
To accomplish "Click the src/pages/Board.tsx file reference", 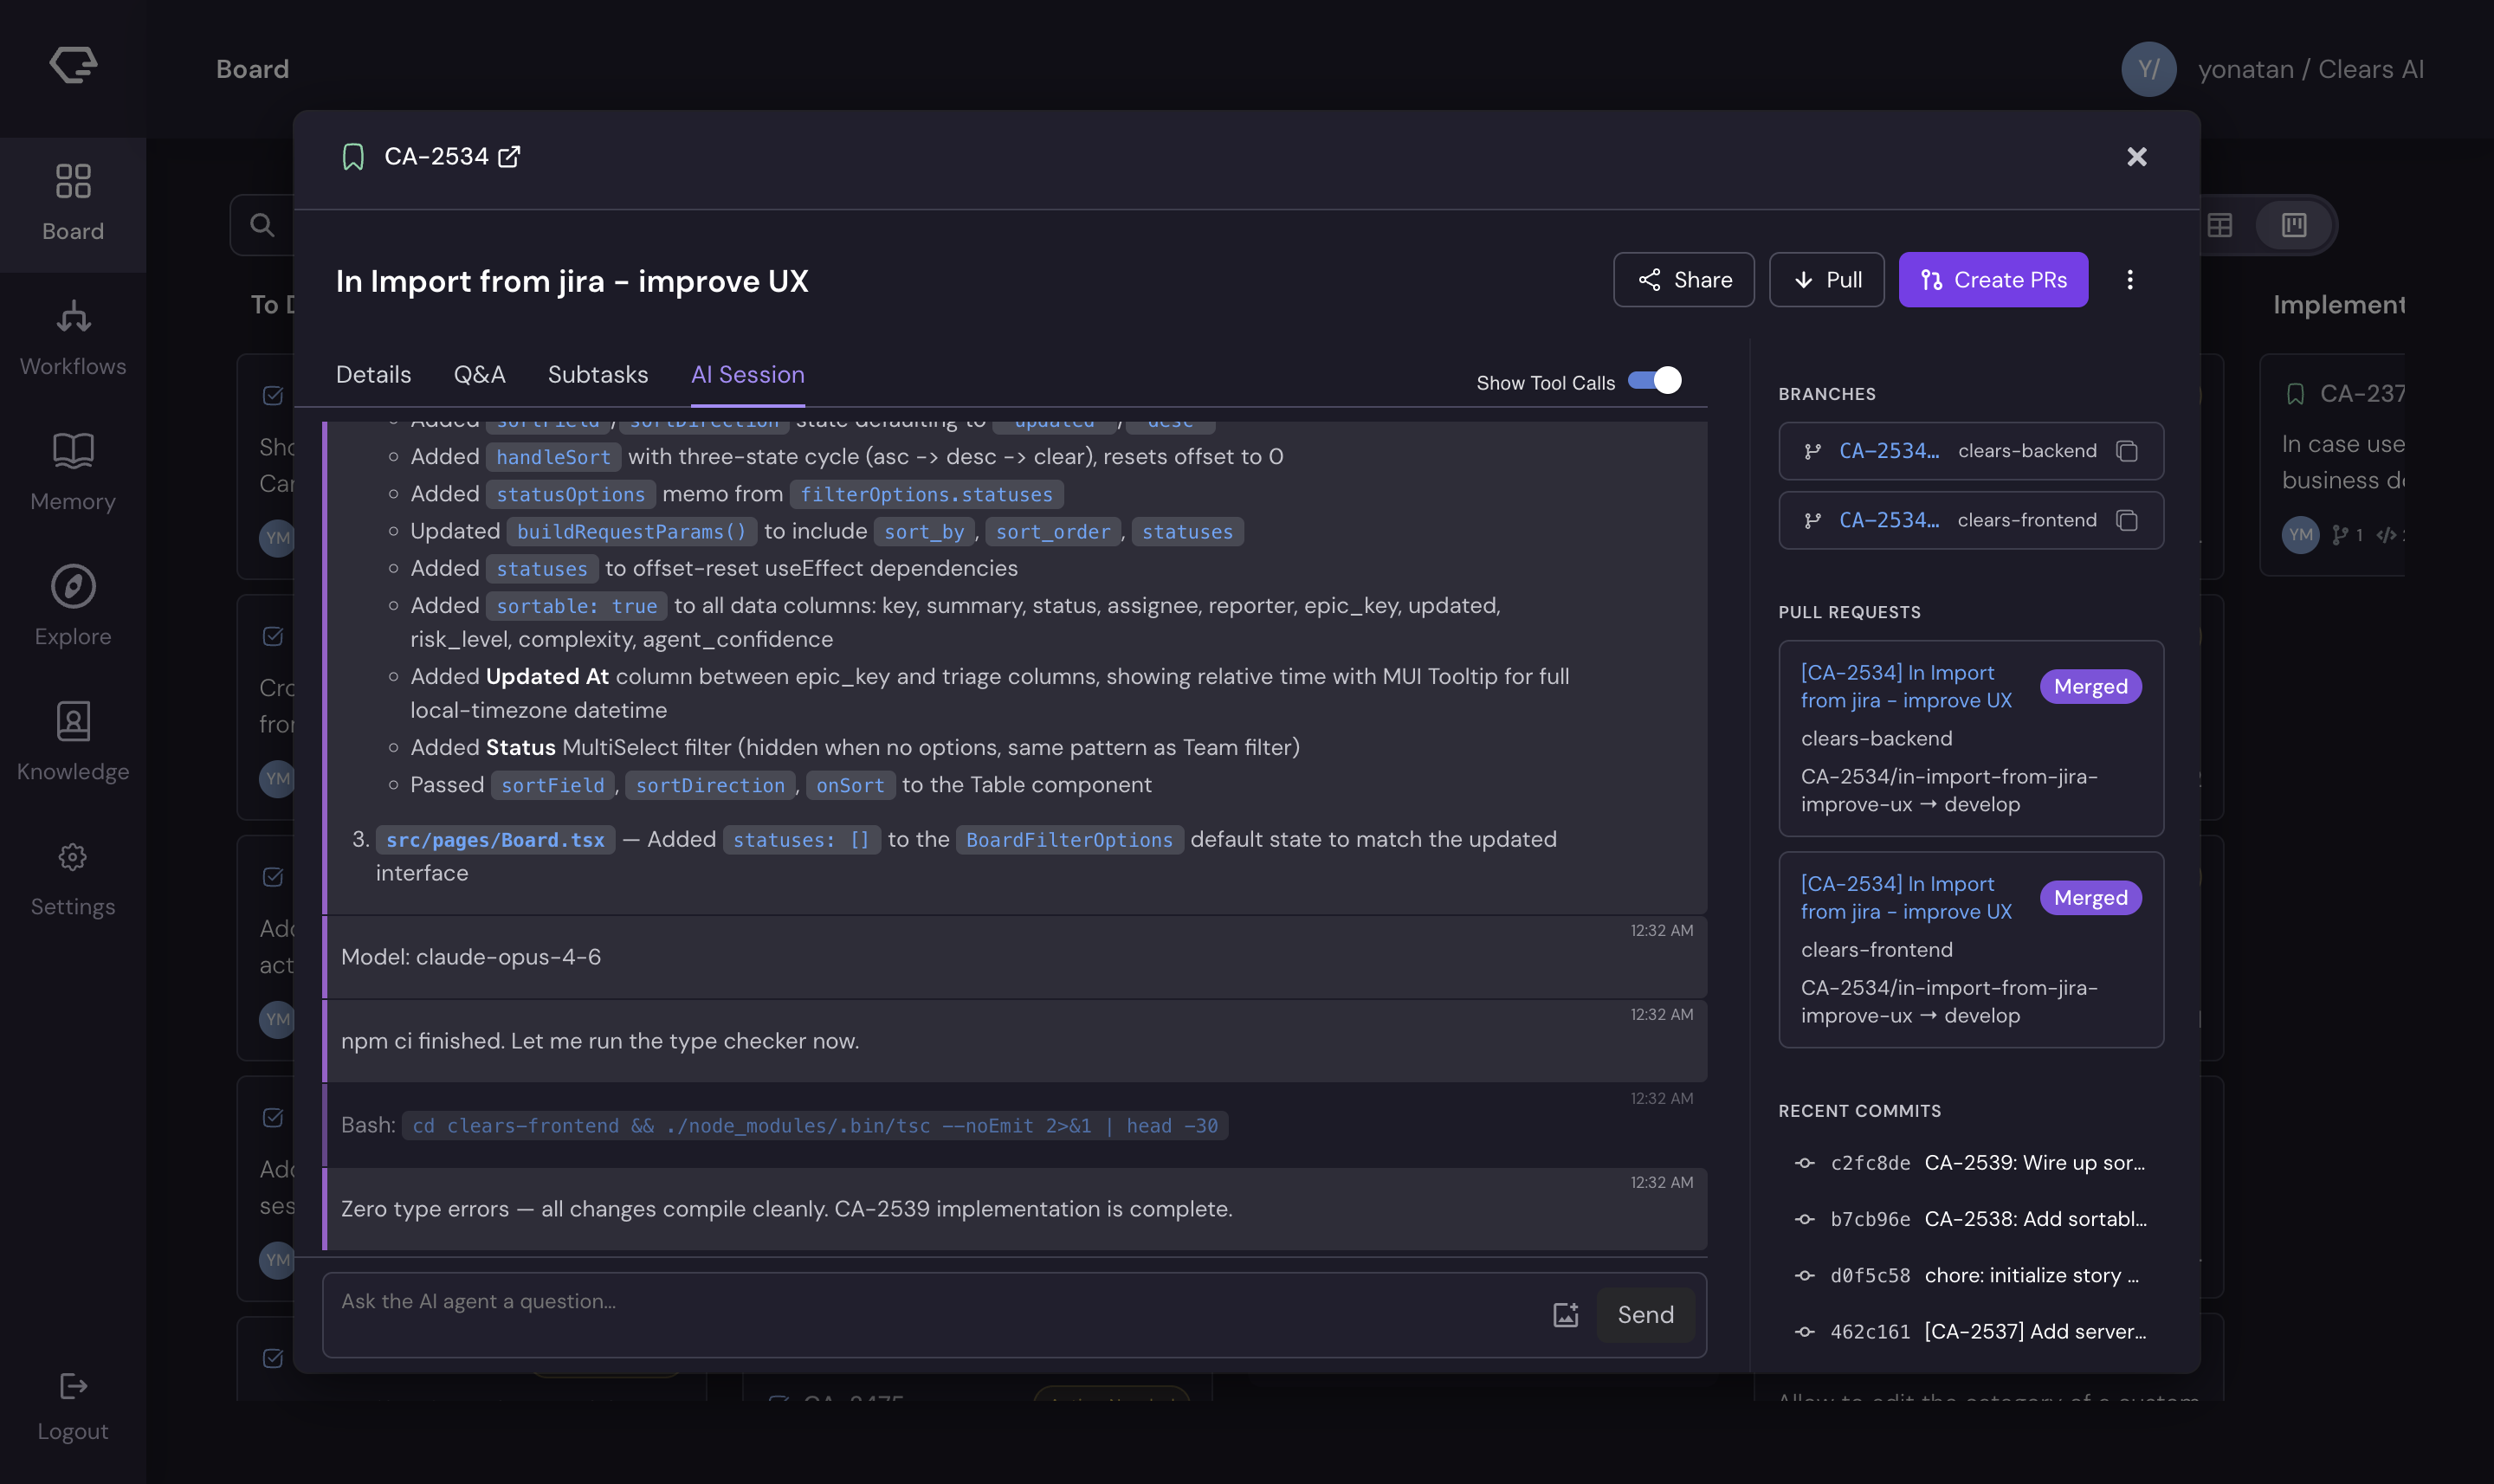I will pyautogui.click(x=495, y=840).
